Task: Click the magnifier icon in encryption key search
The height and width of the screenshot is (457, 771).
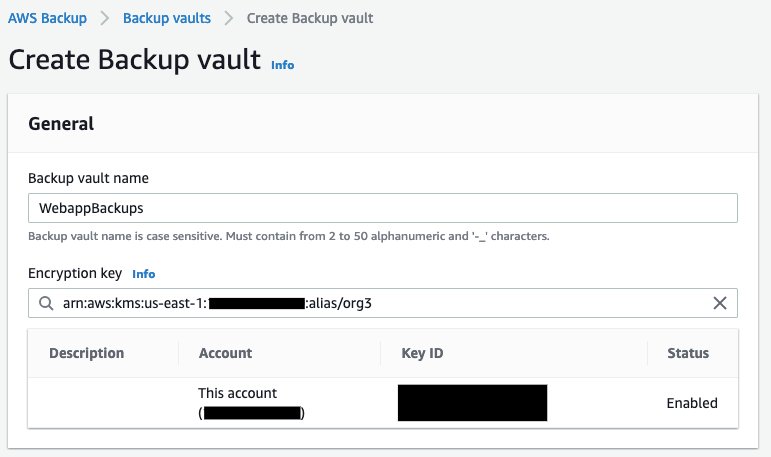Action: coord(46,303)
